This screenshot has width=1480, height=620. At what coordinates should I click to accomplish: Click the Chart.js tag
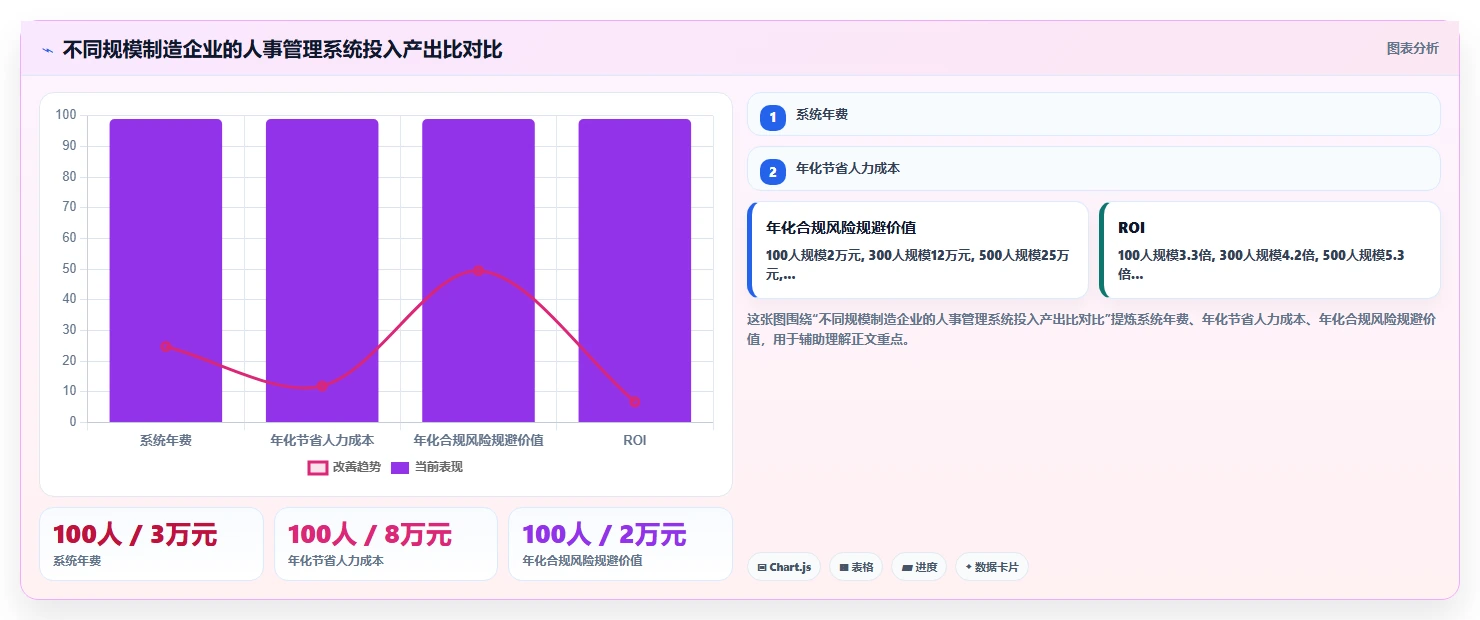tap(784, 567)
